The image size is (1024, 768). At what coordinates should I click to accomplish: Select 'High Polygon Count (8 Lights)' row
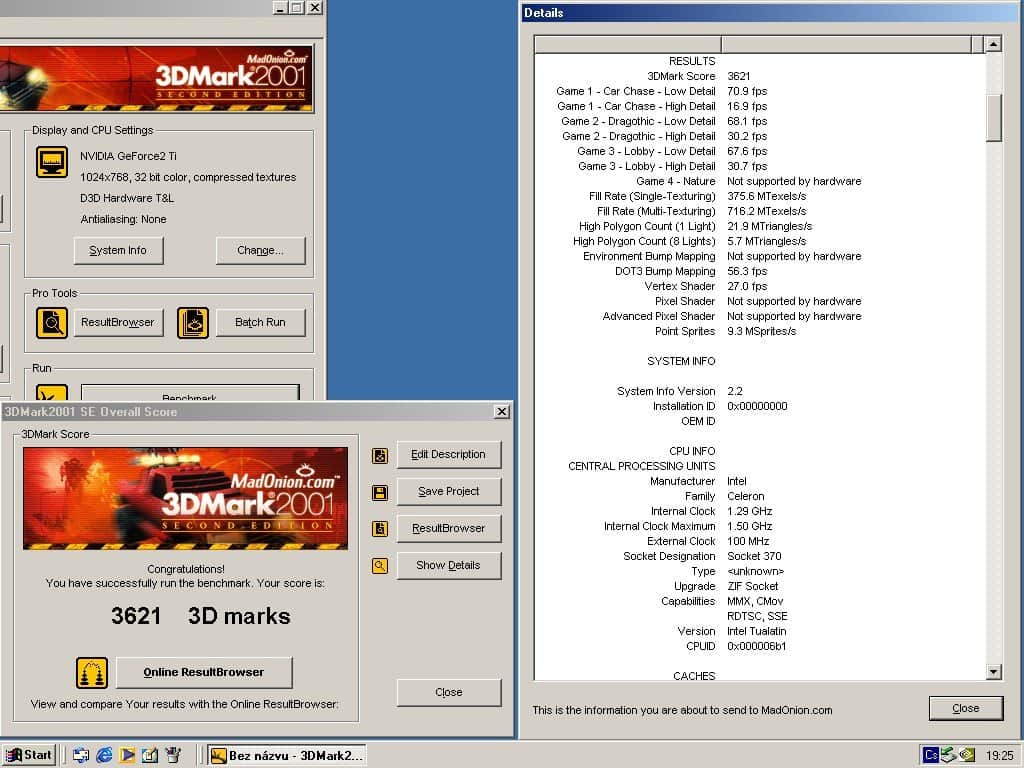pyautogui.click(x=760, y=242)
